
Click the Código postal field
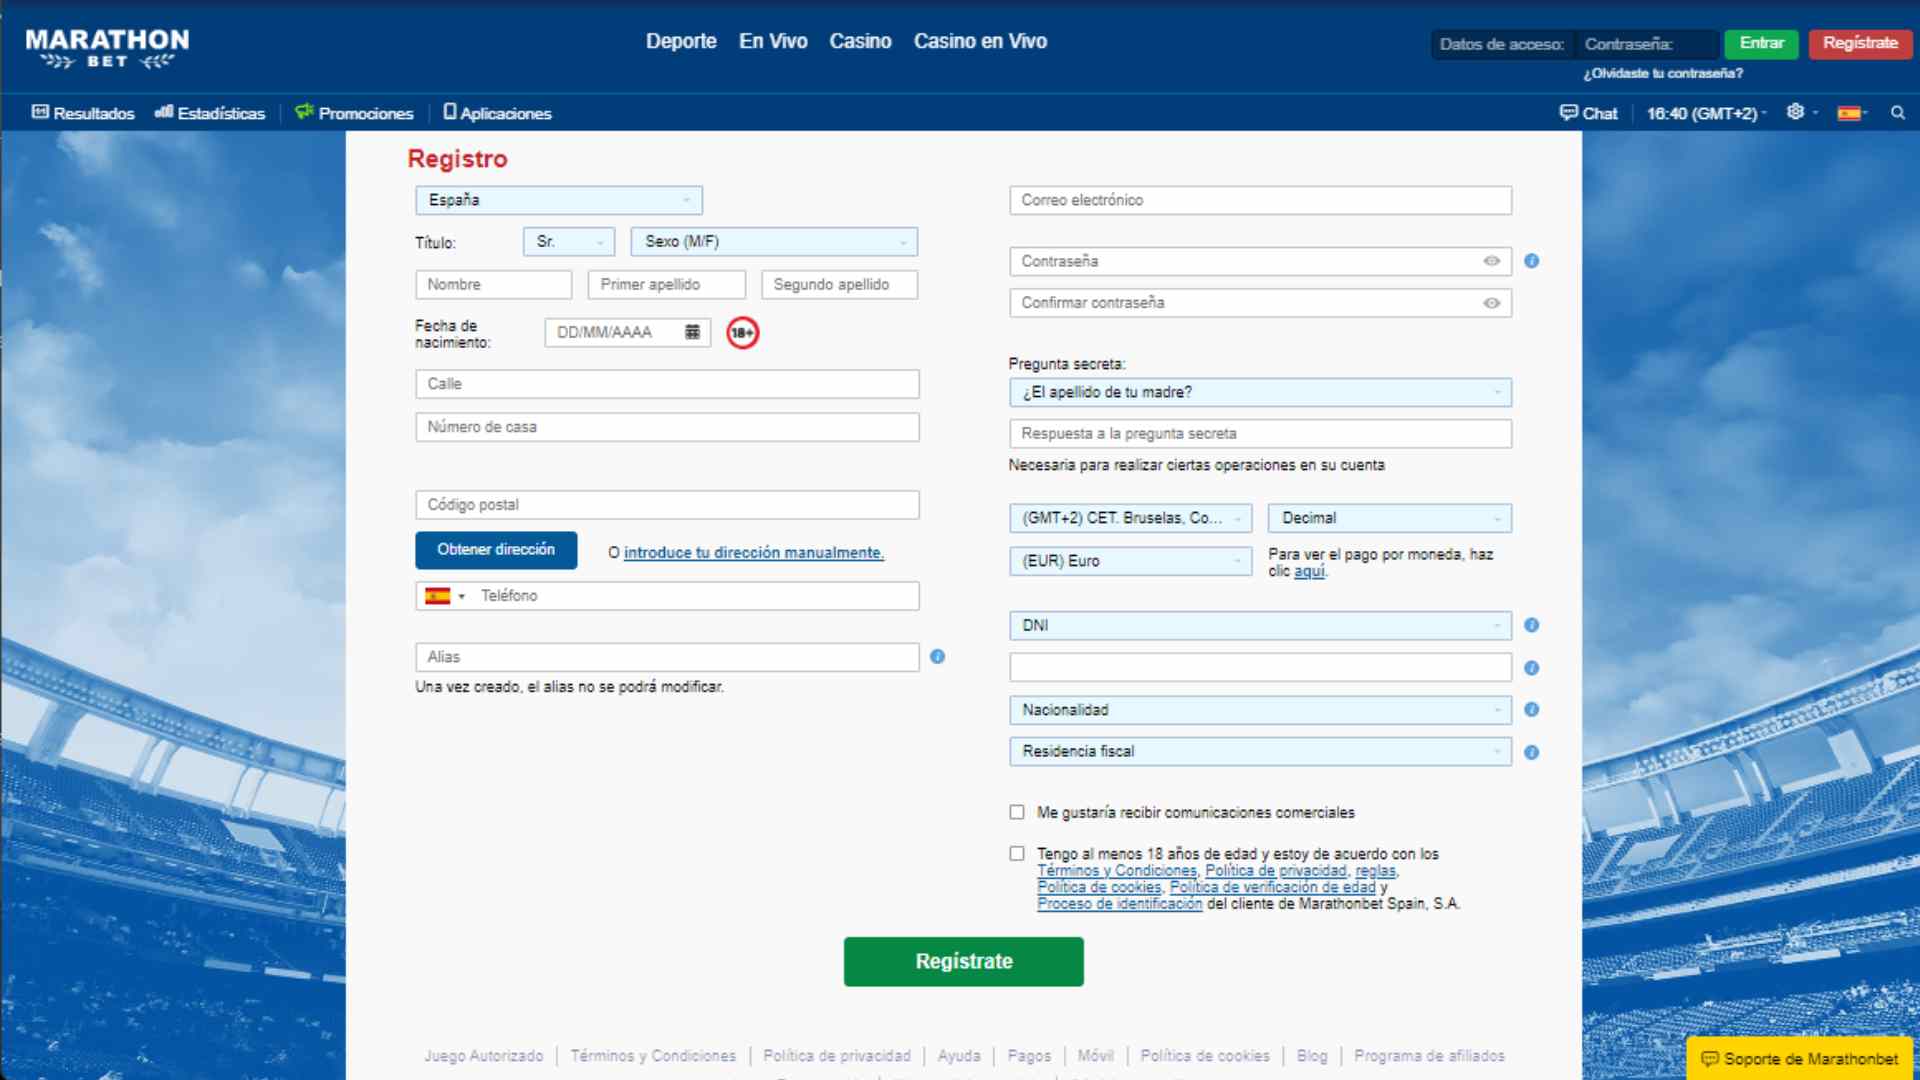coord(667,505)
